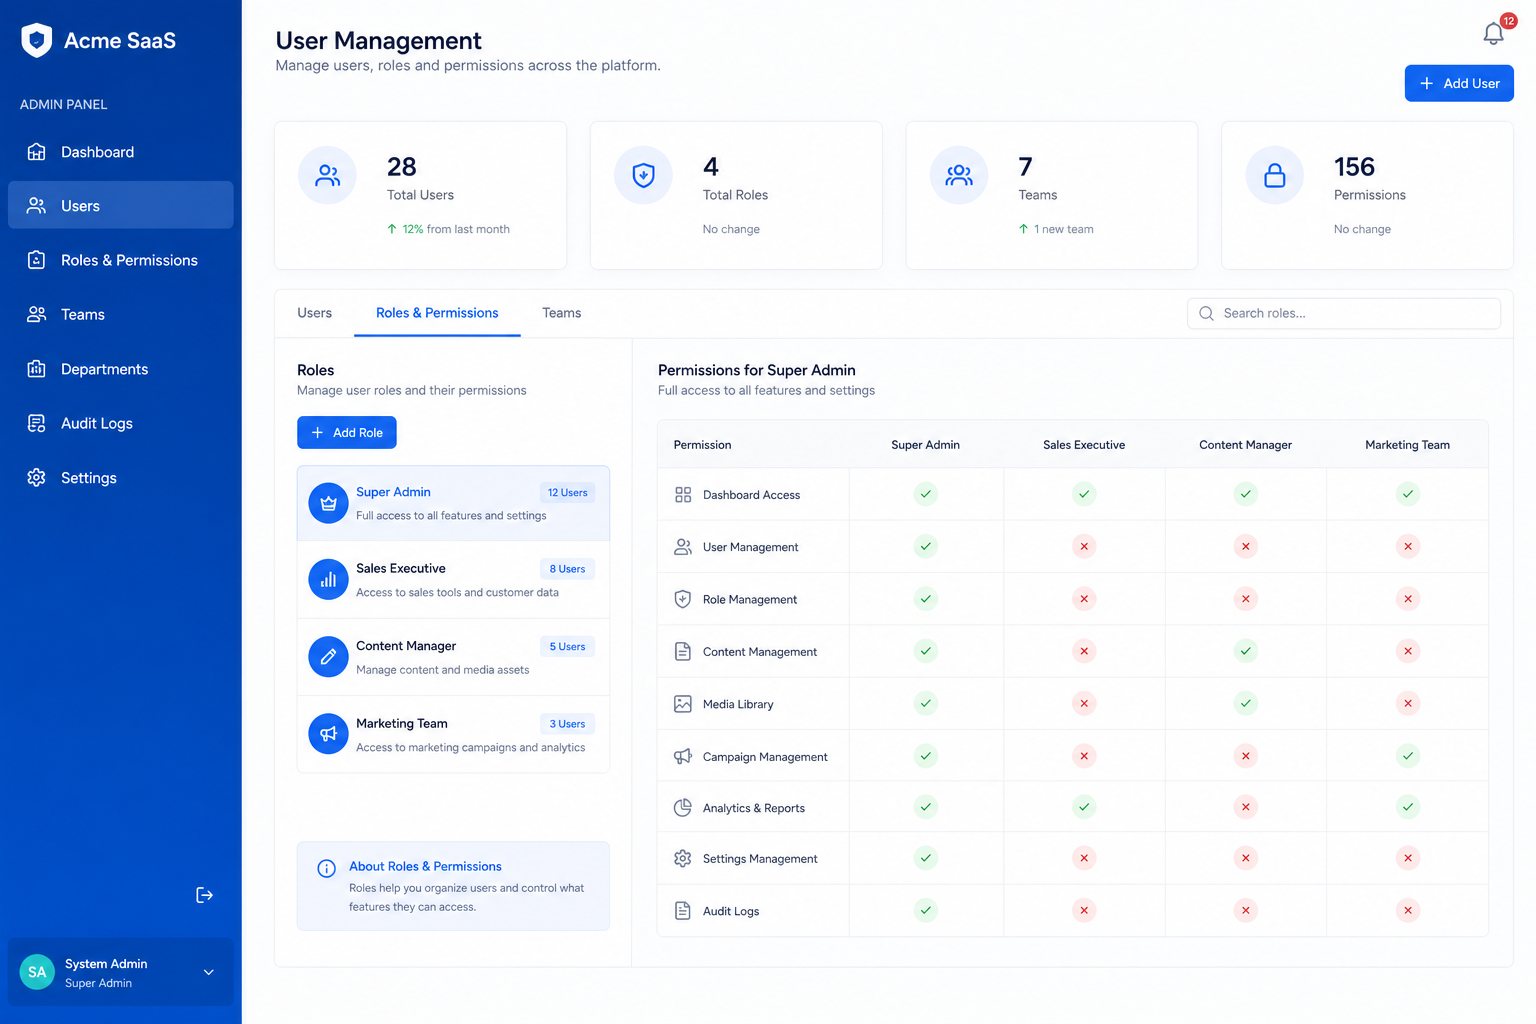Click the Add Role button
The width and height of the screenshot is (1536, 1024).
[x=347, y=433]
